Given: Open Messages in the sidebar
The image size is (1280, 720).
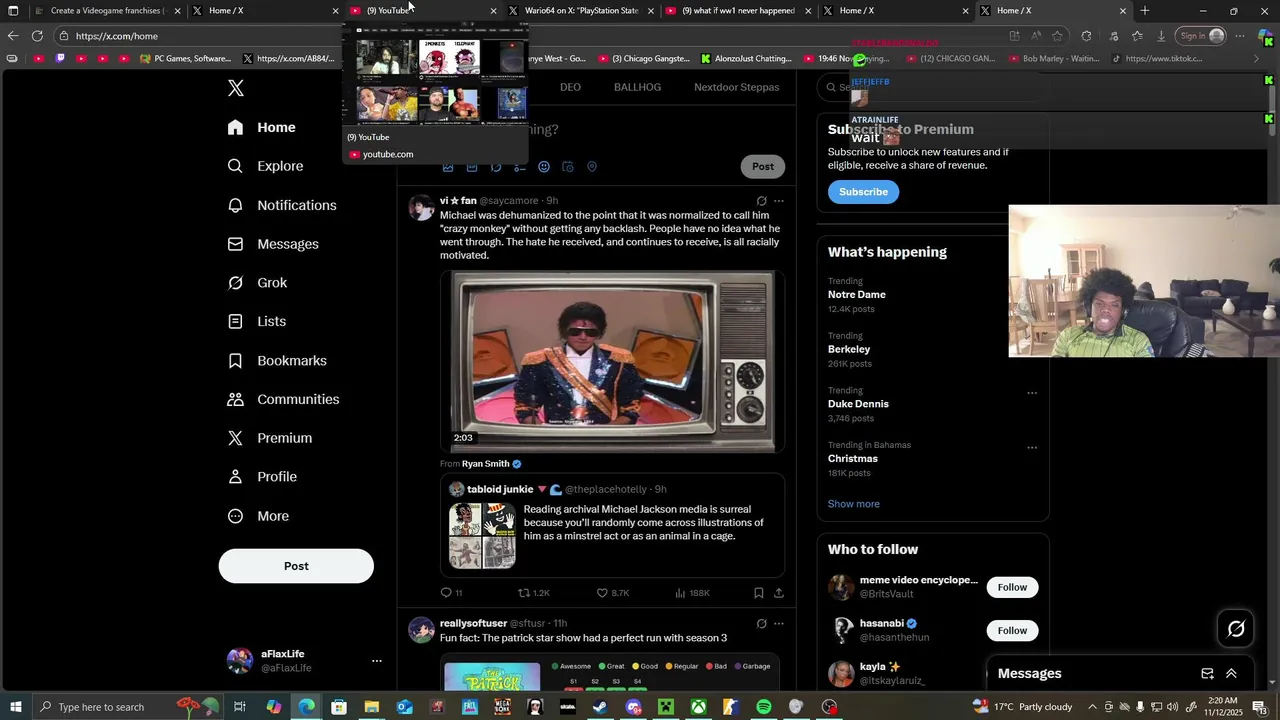Looking at the screenshot, I should pos(273,244).
